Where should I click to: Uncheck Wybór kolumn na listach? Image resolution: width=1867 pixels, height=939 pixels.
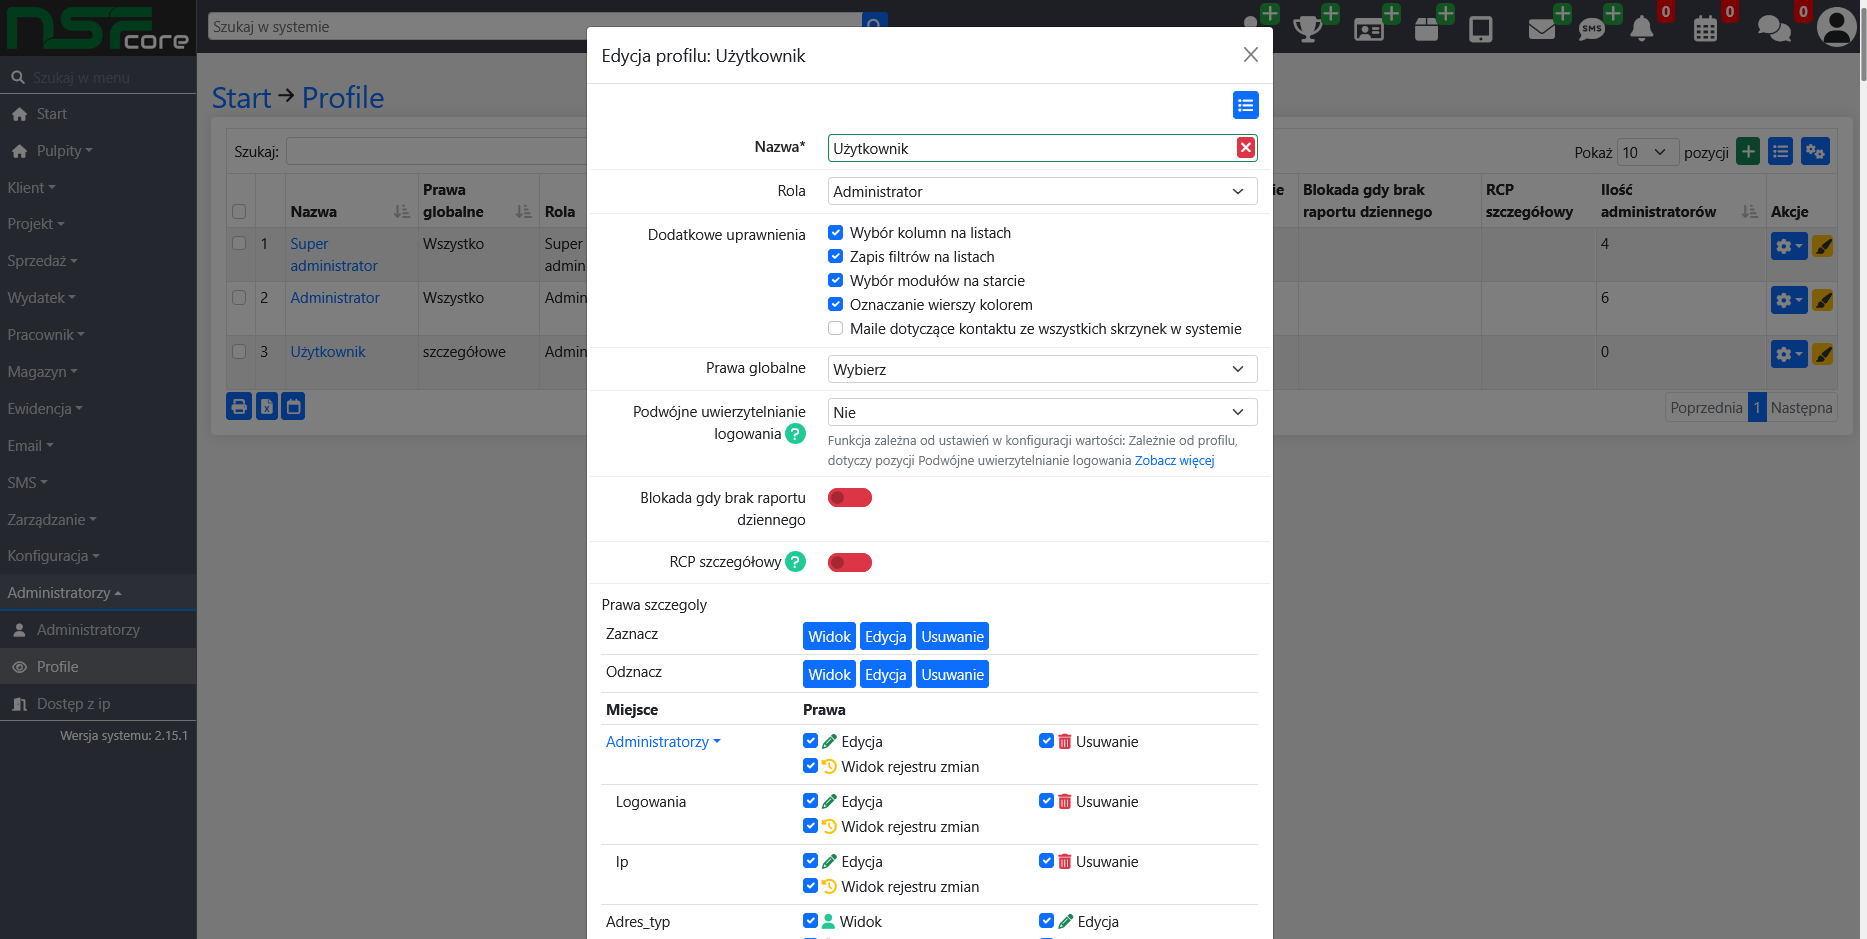[835, 232]
